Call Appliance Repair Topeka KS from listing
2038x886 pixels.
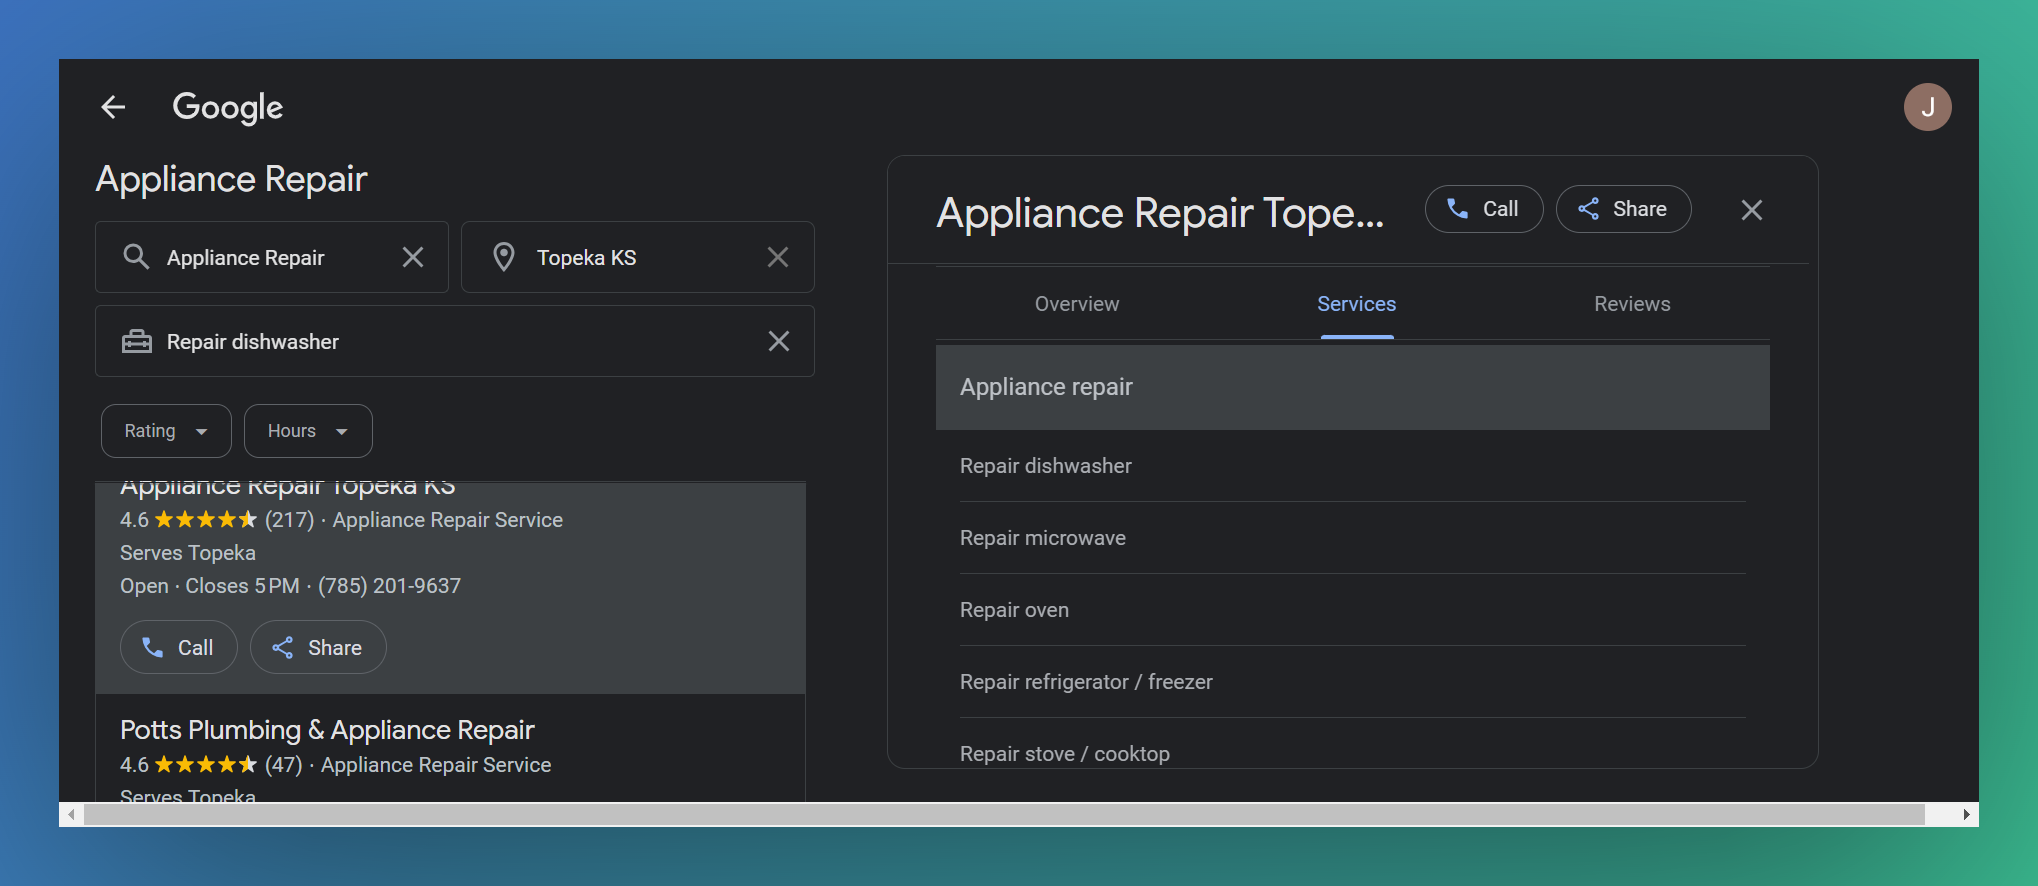click(x=179, y=647)
